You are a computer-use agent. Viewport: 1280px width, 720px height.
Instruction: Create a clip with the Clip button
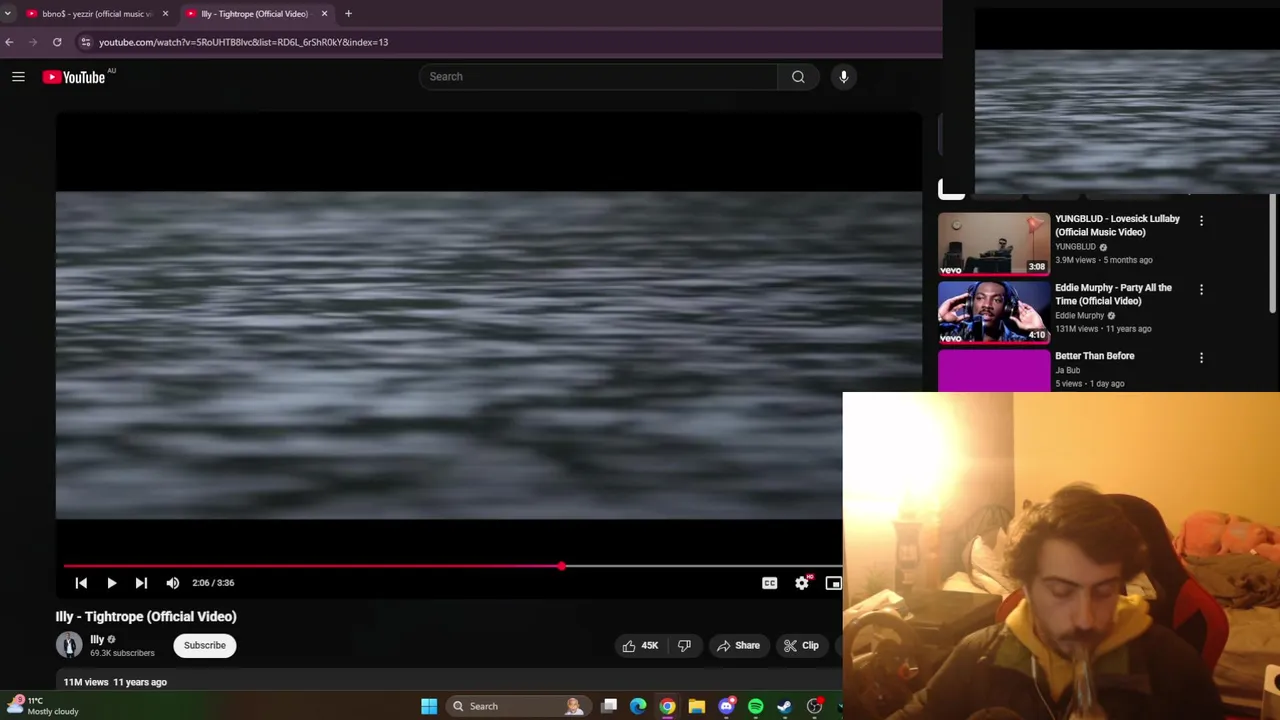(x=802, y=645)
